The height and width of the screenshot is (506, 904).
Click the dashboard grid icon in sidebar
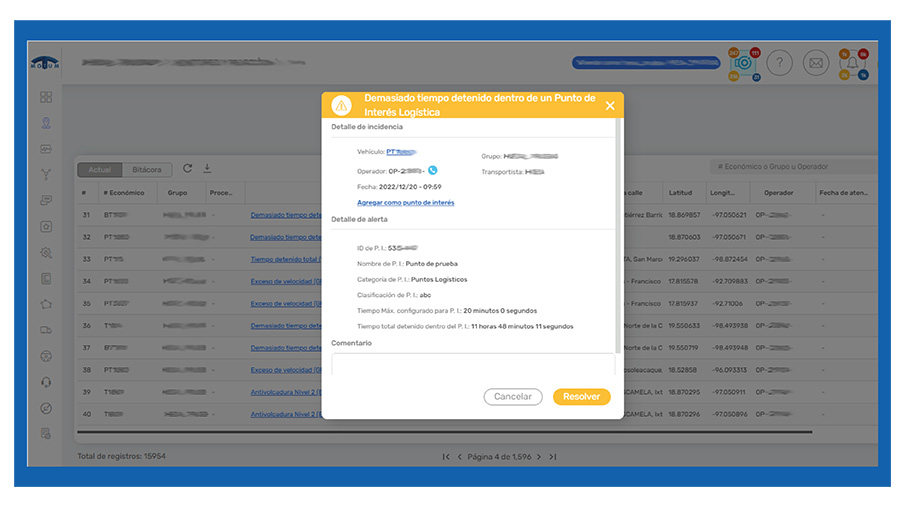[46, 97]
